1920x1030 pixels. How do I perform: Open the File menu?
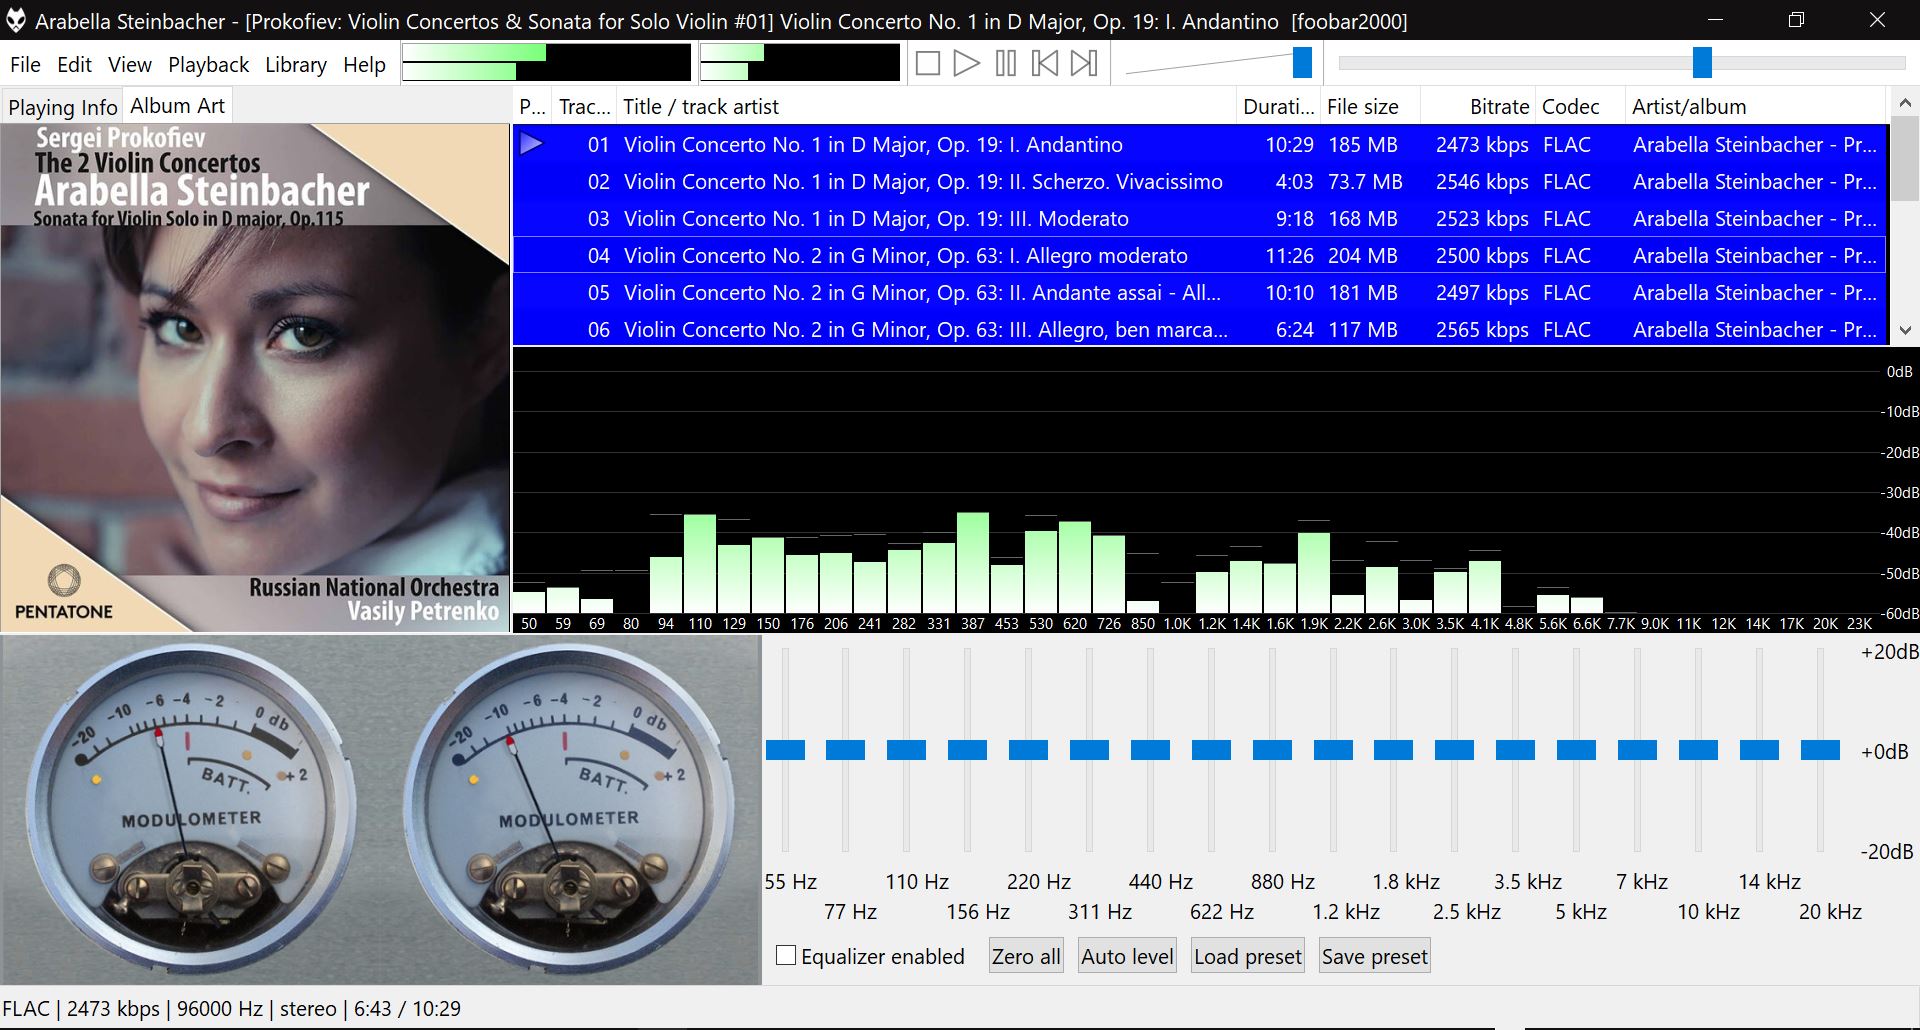[x=25, y=65]
